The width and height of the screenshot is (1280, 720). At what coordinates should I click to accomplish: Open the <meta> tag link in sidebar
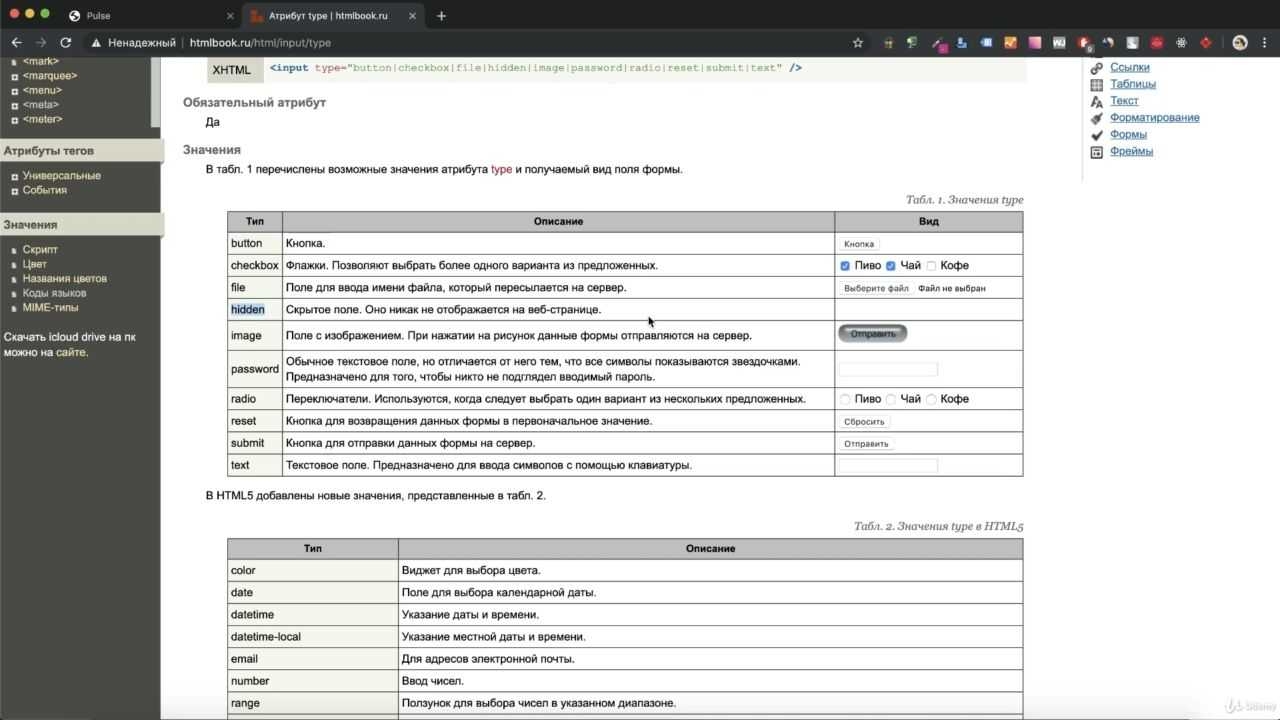(41, 105)
